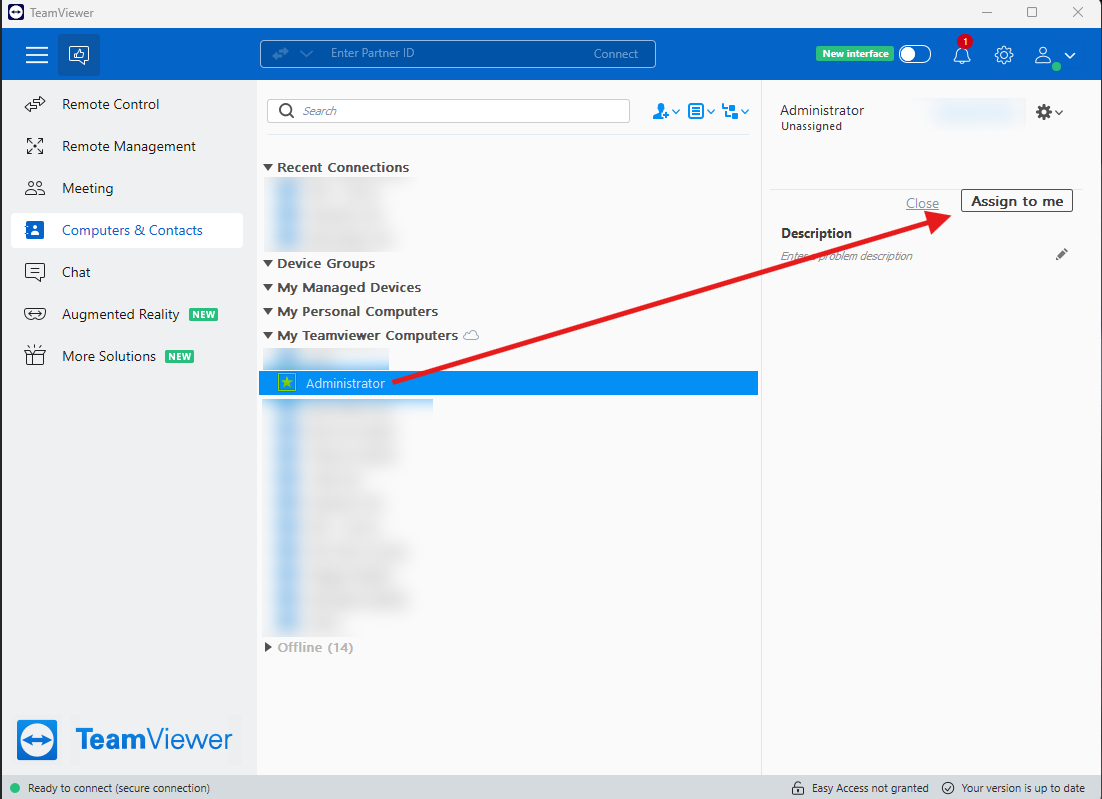Select the Administrator list entry

(x=509, y=383)
